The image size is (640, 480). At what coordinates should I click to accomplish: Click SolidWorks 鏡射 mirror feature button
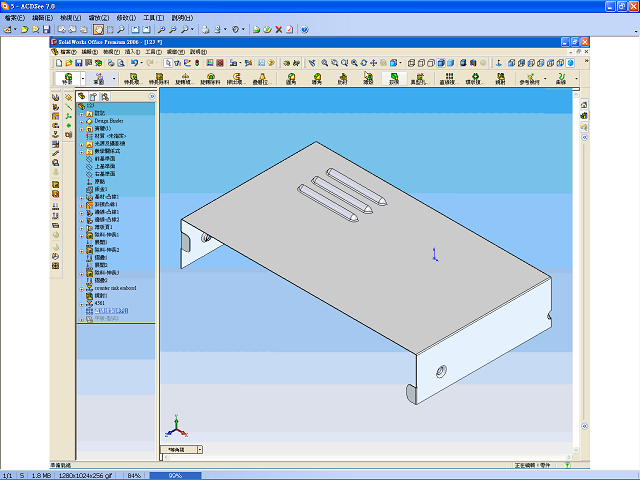500,78
